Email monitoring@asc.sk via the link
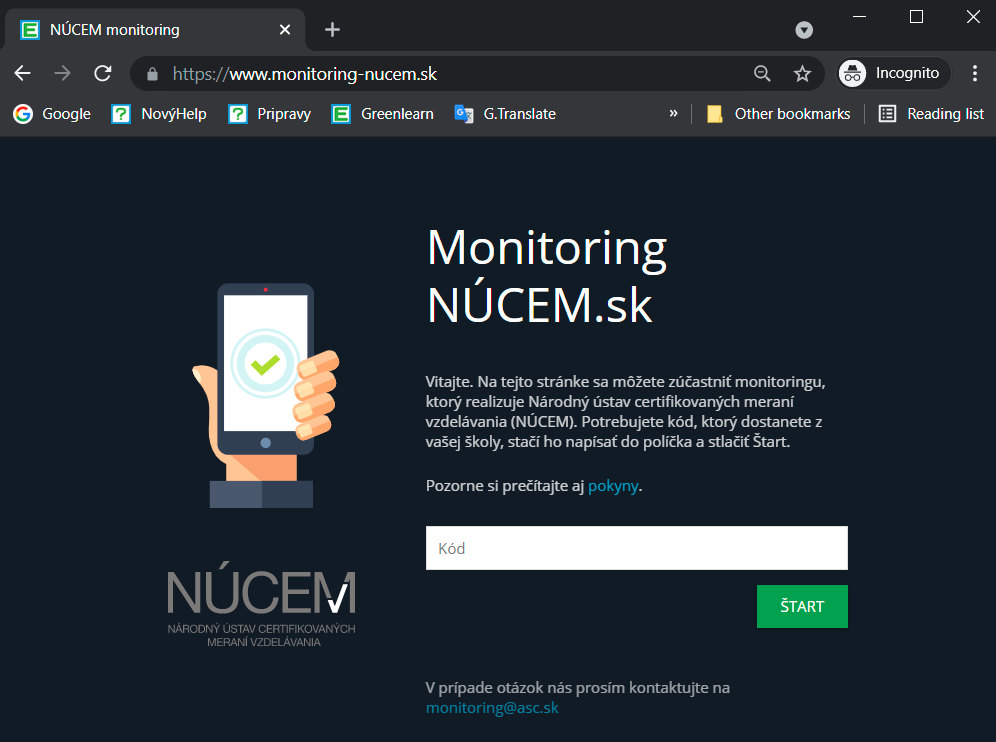Image resolution: width=996 pixels, height=742 pixels. (x=492, y=708)
